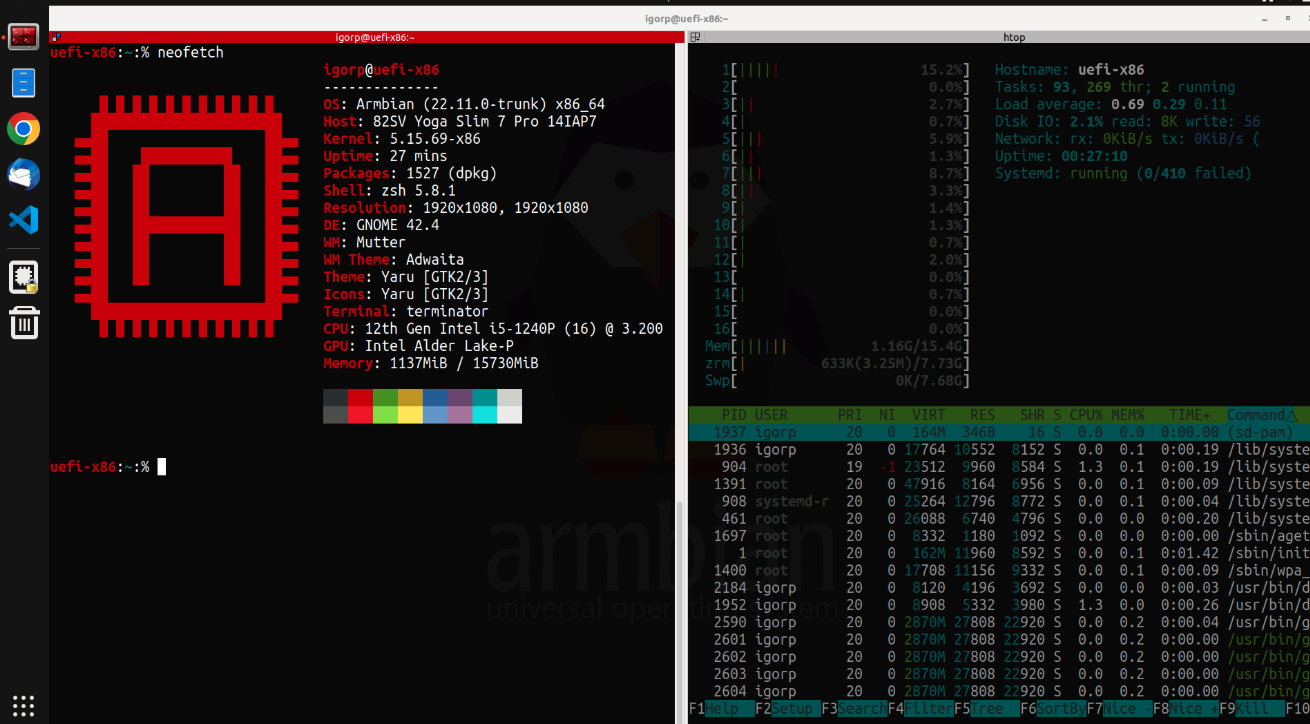Select htop process row PID 1391

(999, 484)
